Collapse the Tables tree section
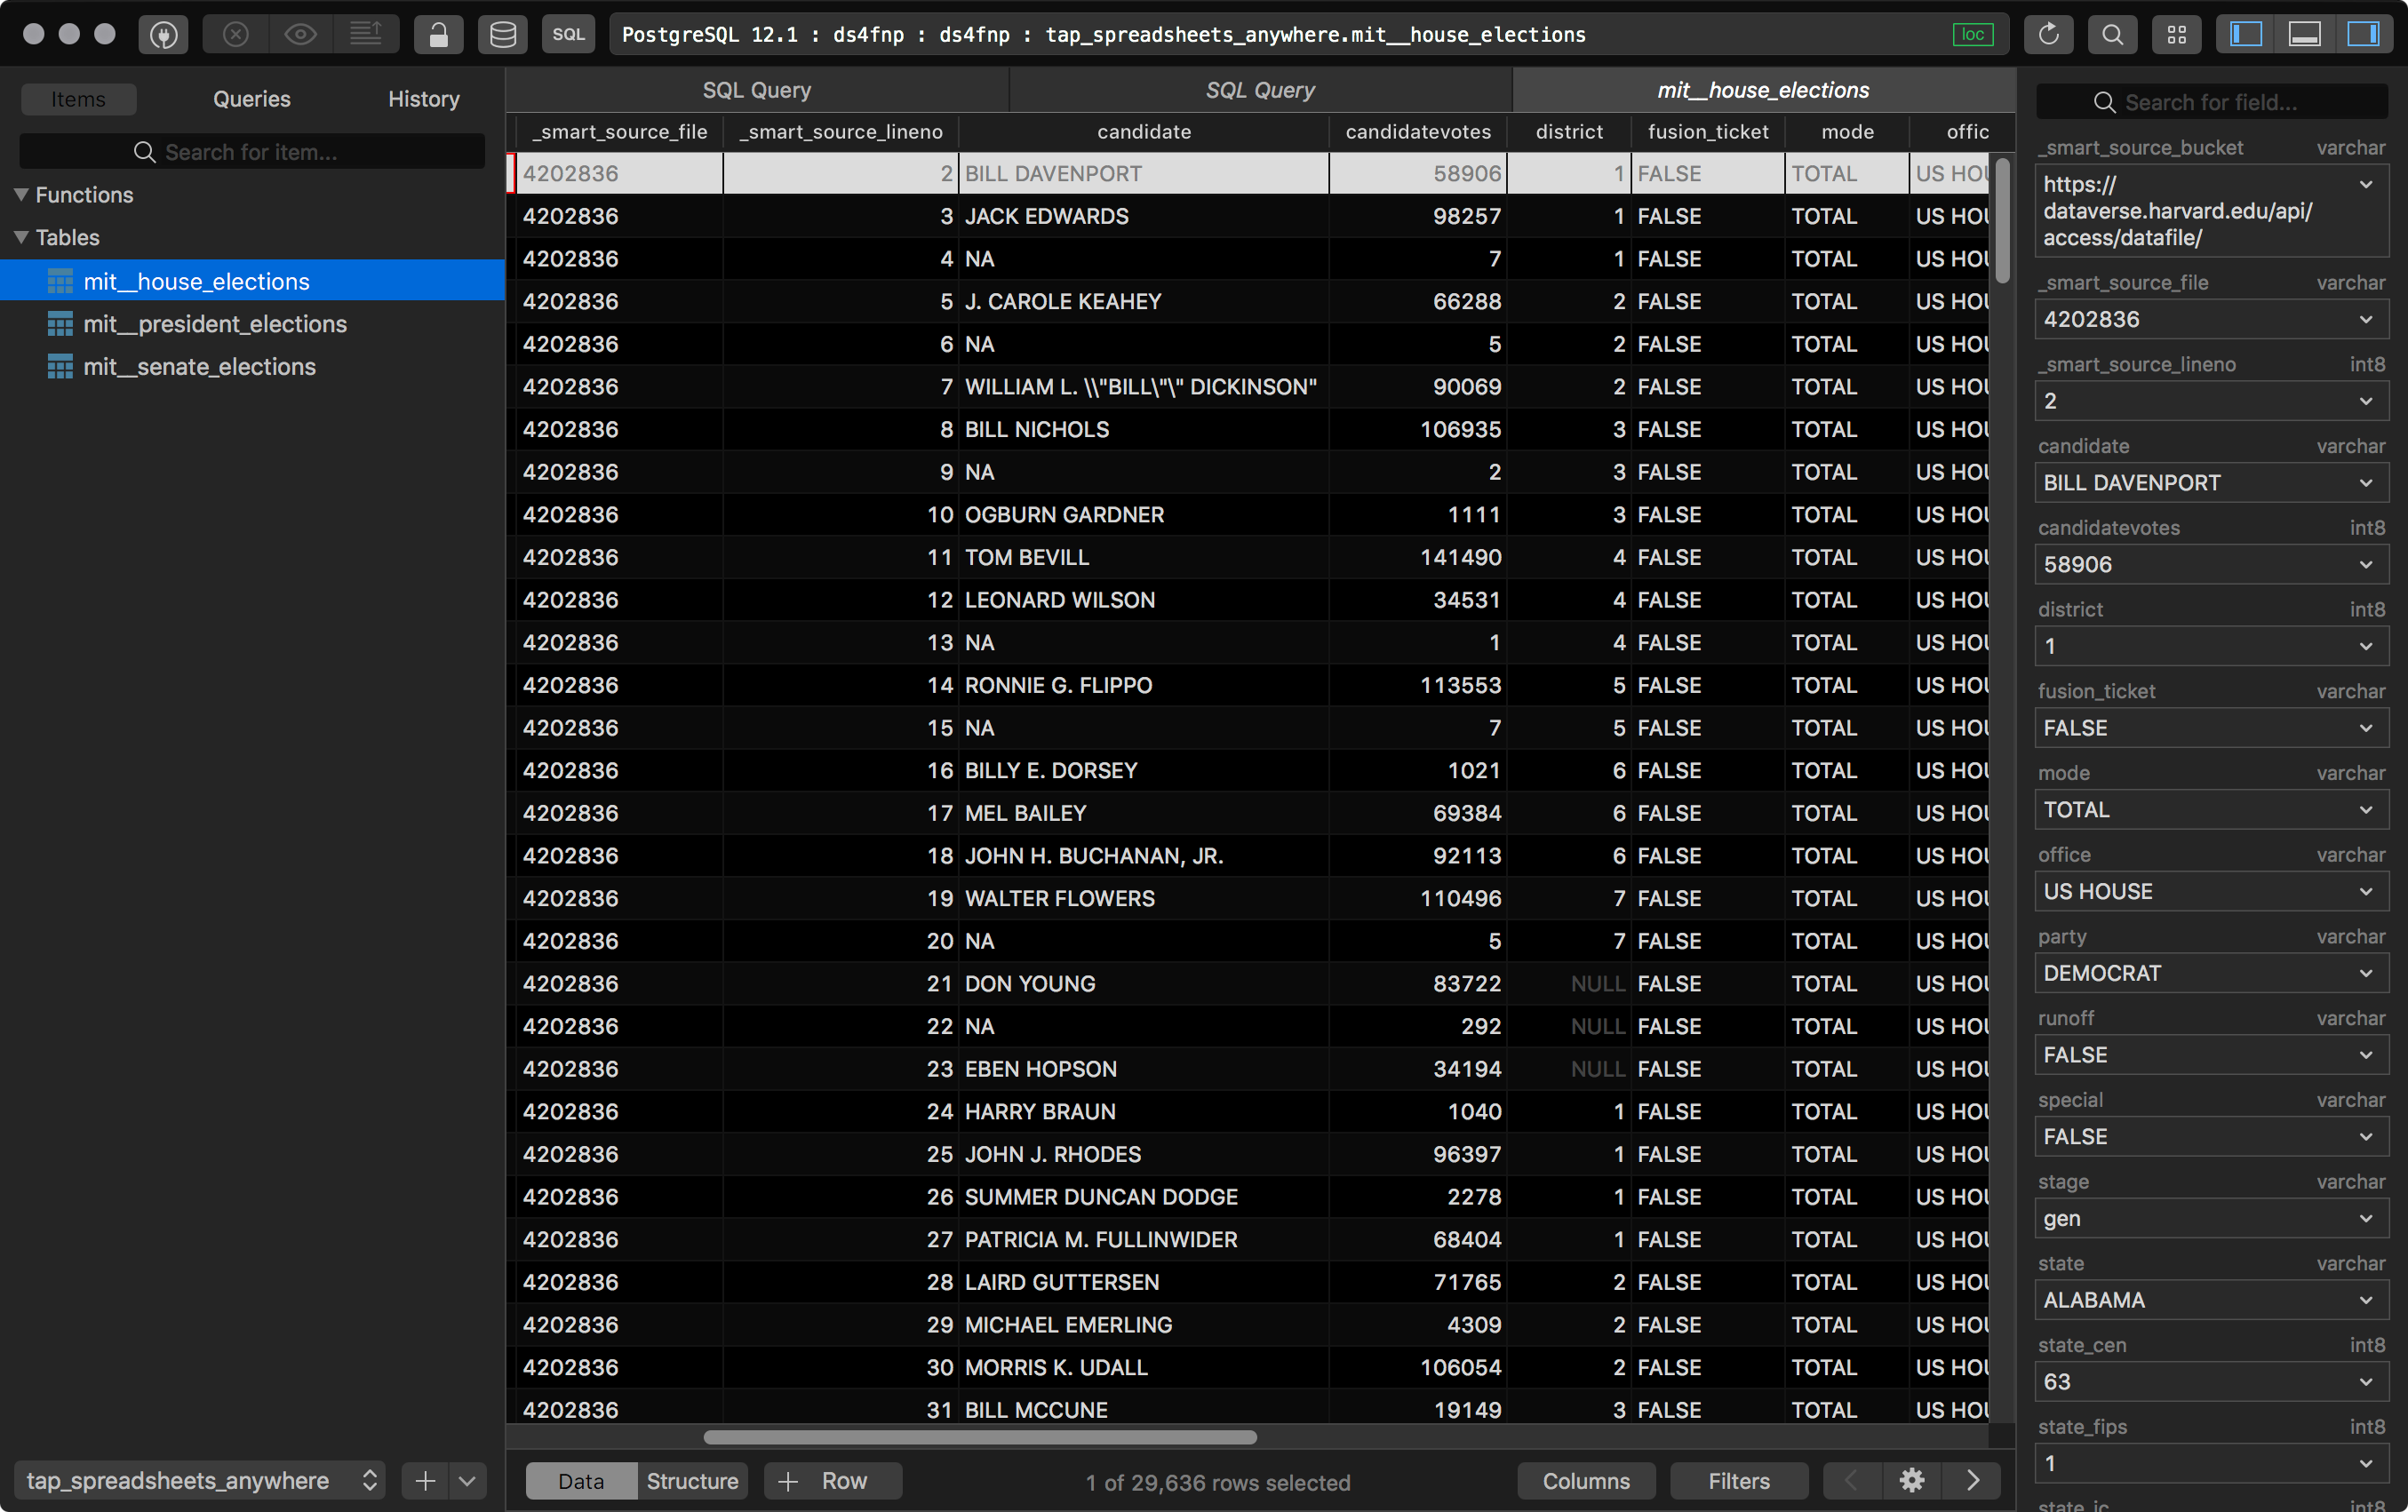2408x1512 pixels. pyautogui.click(x=21, y=238)
